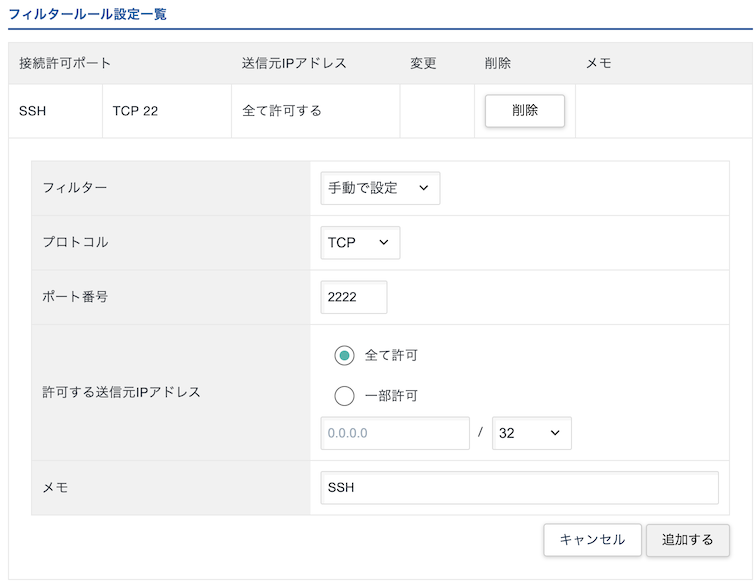This screenshot has width=756, height=586.
Task: Select the 全て許可 radio button
Action: (x=345, y=356)
